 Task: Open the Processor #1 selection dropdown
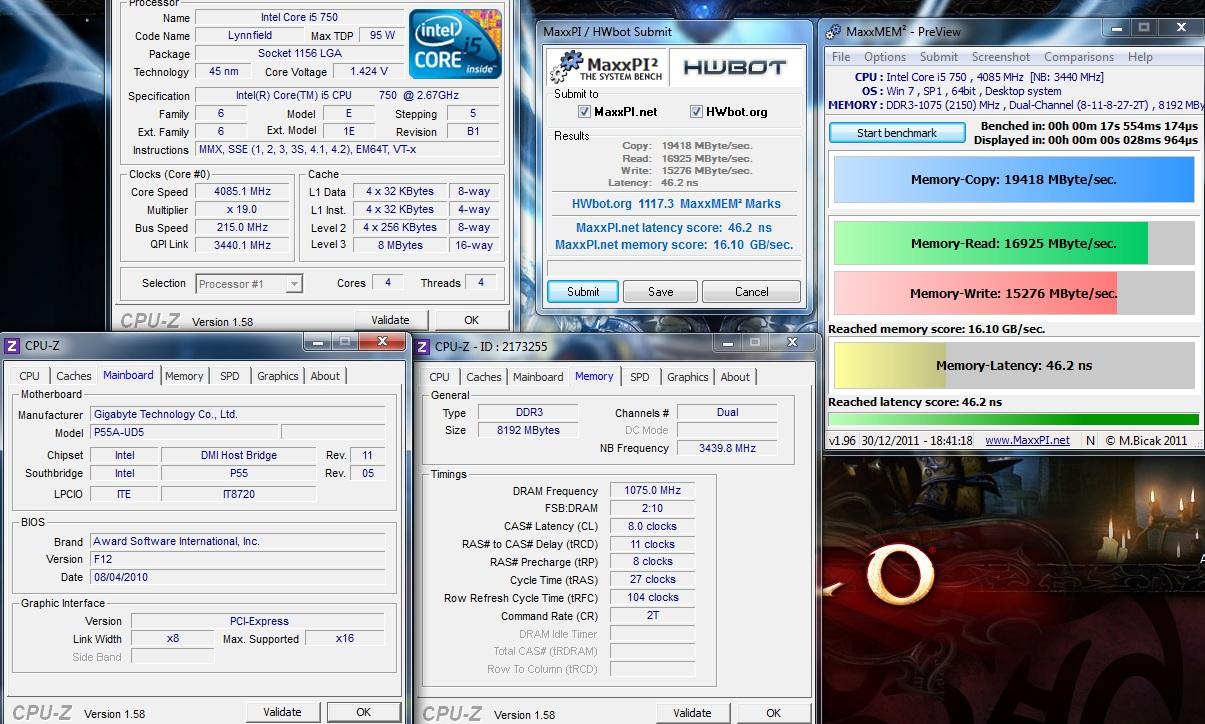[x=293, y=284]
